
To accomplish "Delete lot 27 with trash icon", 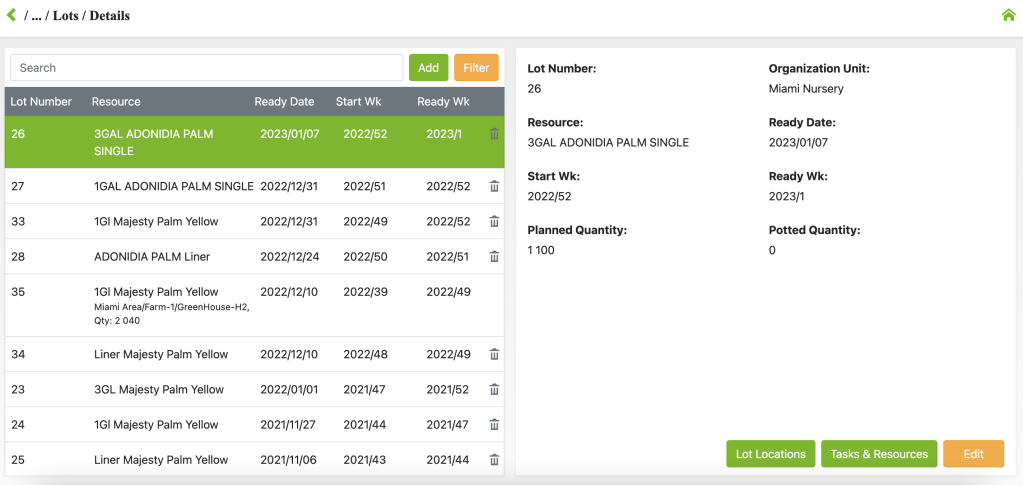I will (494, 186).
